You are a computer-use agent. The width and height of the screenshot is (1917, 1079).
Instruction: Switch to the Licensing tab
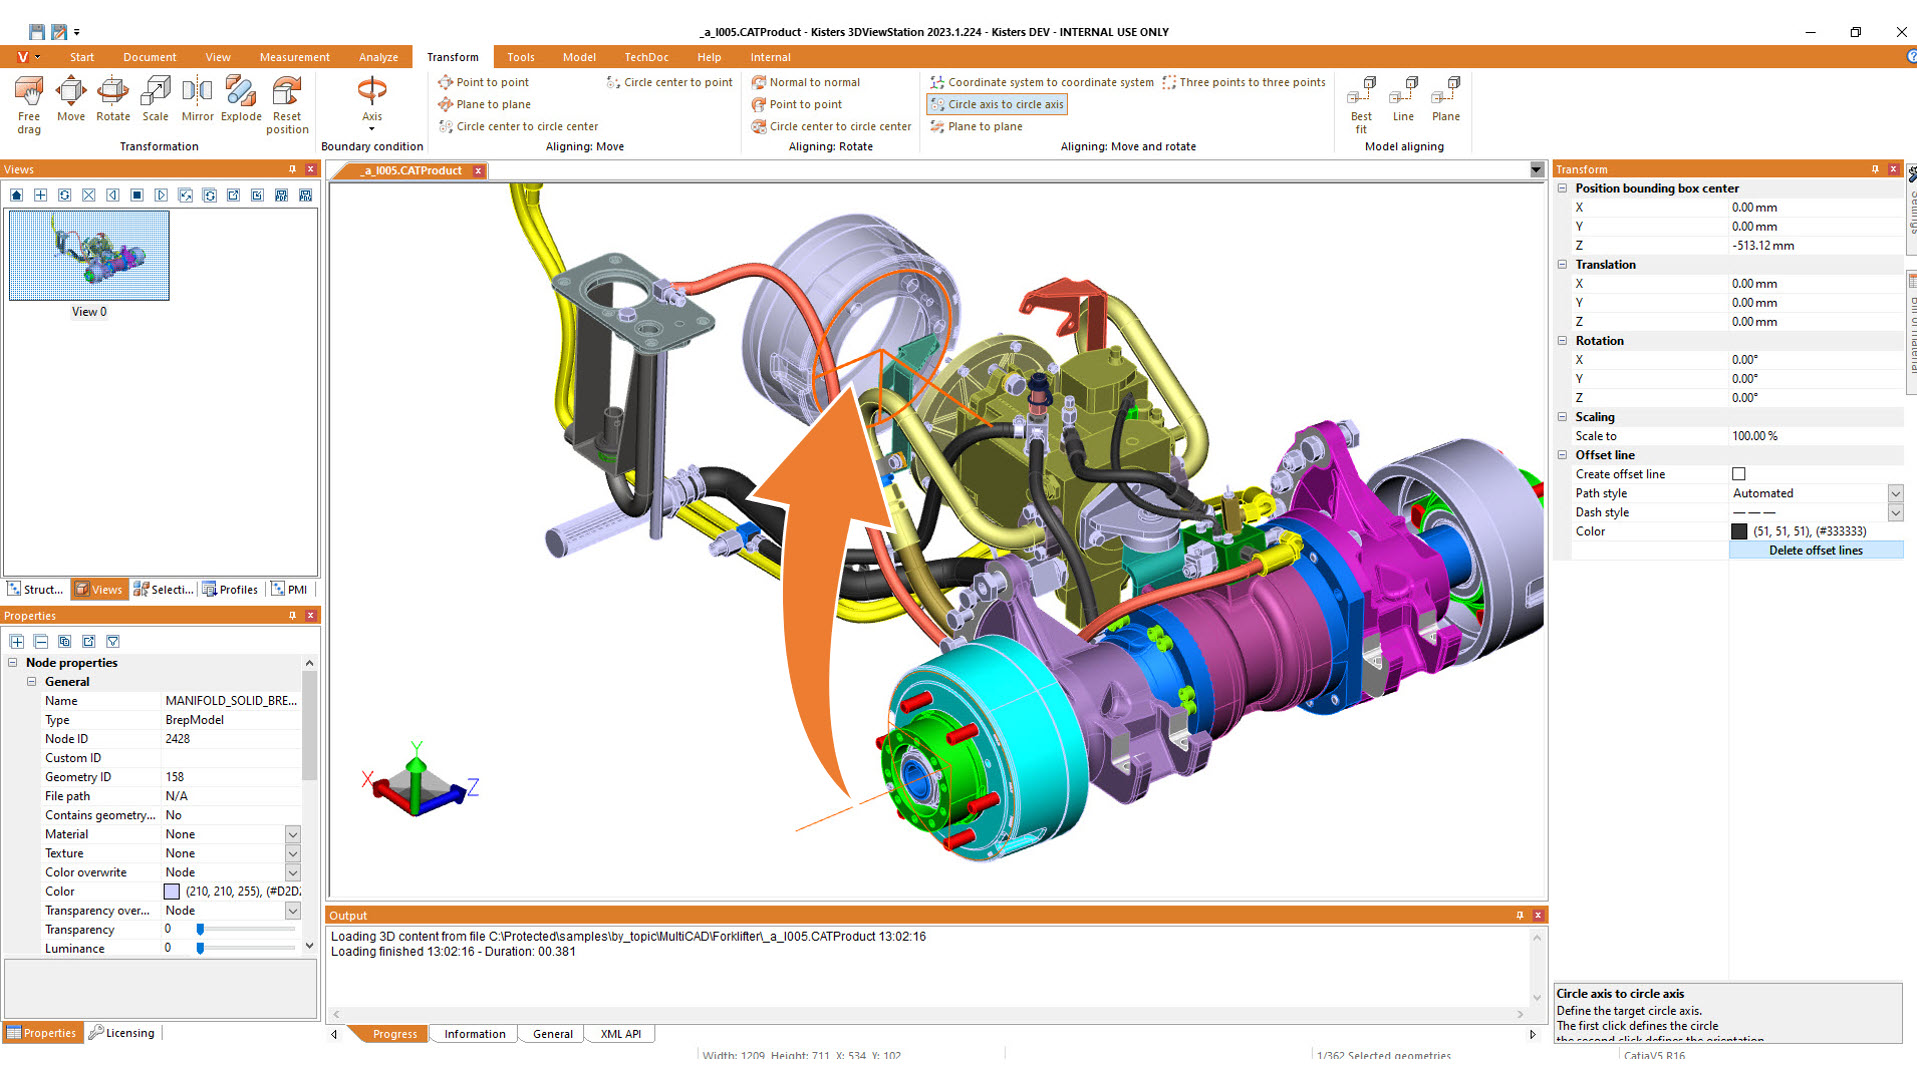(122, 1033)
